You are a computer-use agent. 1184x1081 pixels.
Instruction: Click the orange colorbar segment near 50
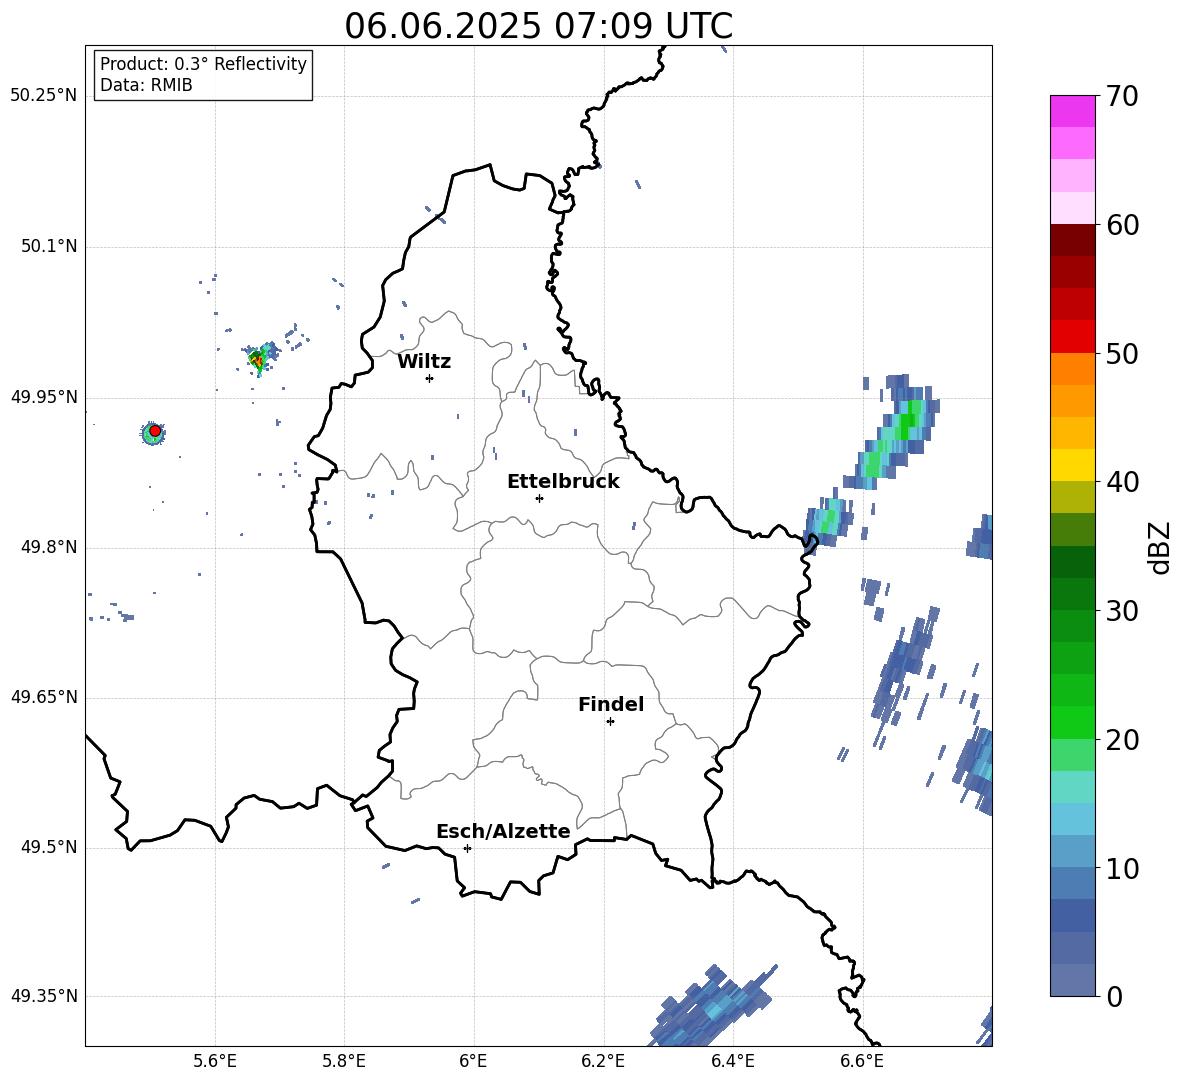1072,368
